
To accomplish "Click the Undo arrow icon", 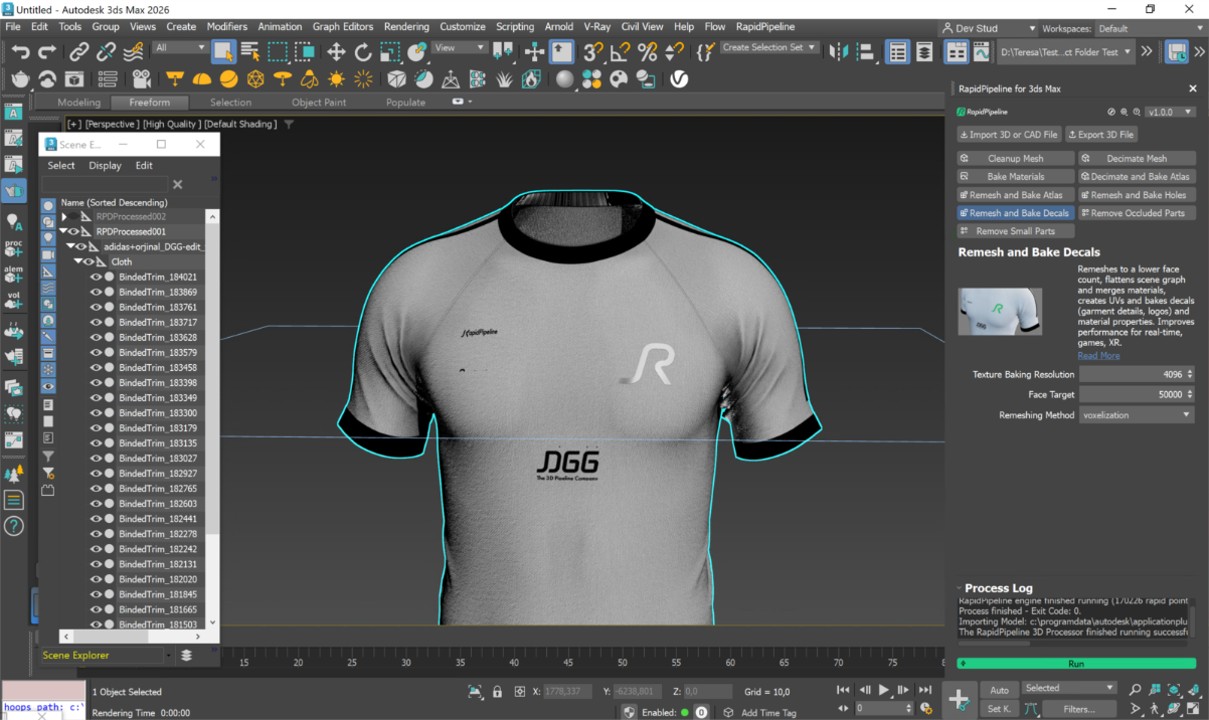I will coord(20,52).
